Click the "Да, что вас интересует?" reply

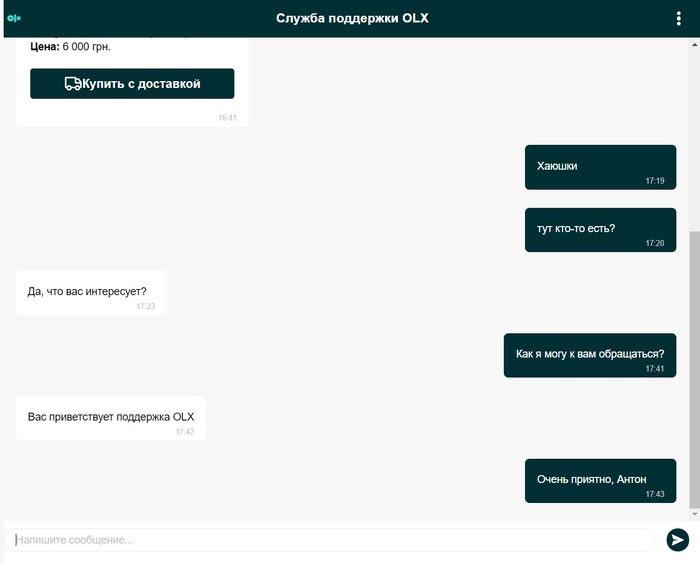click(91, 292)
